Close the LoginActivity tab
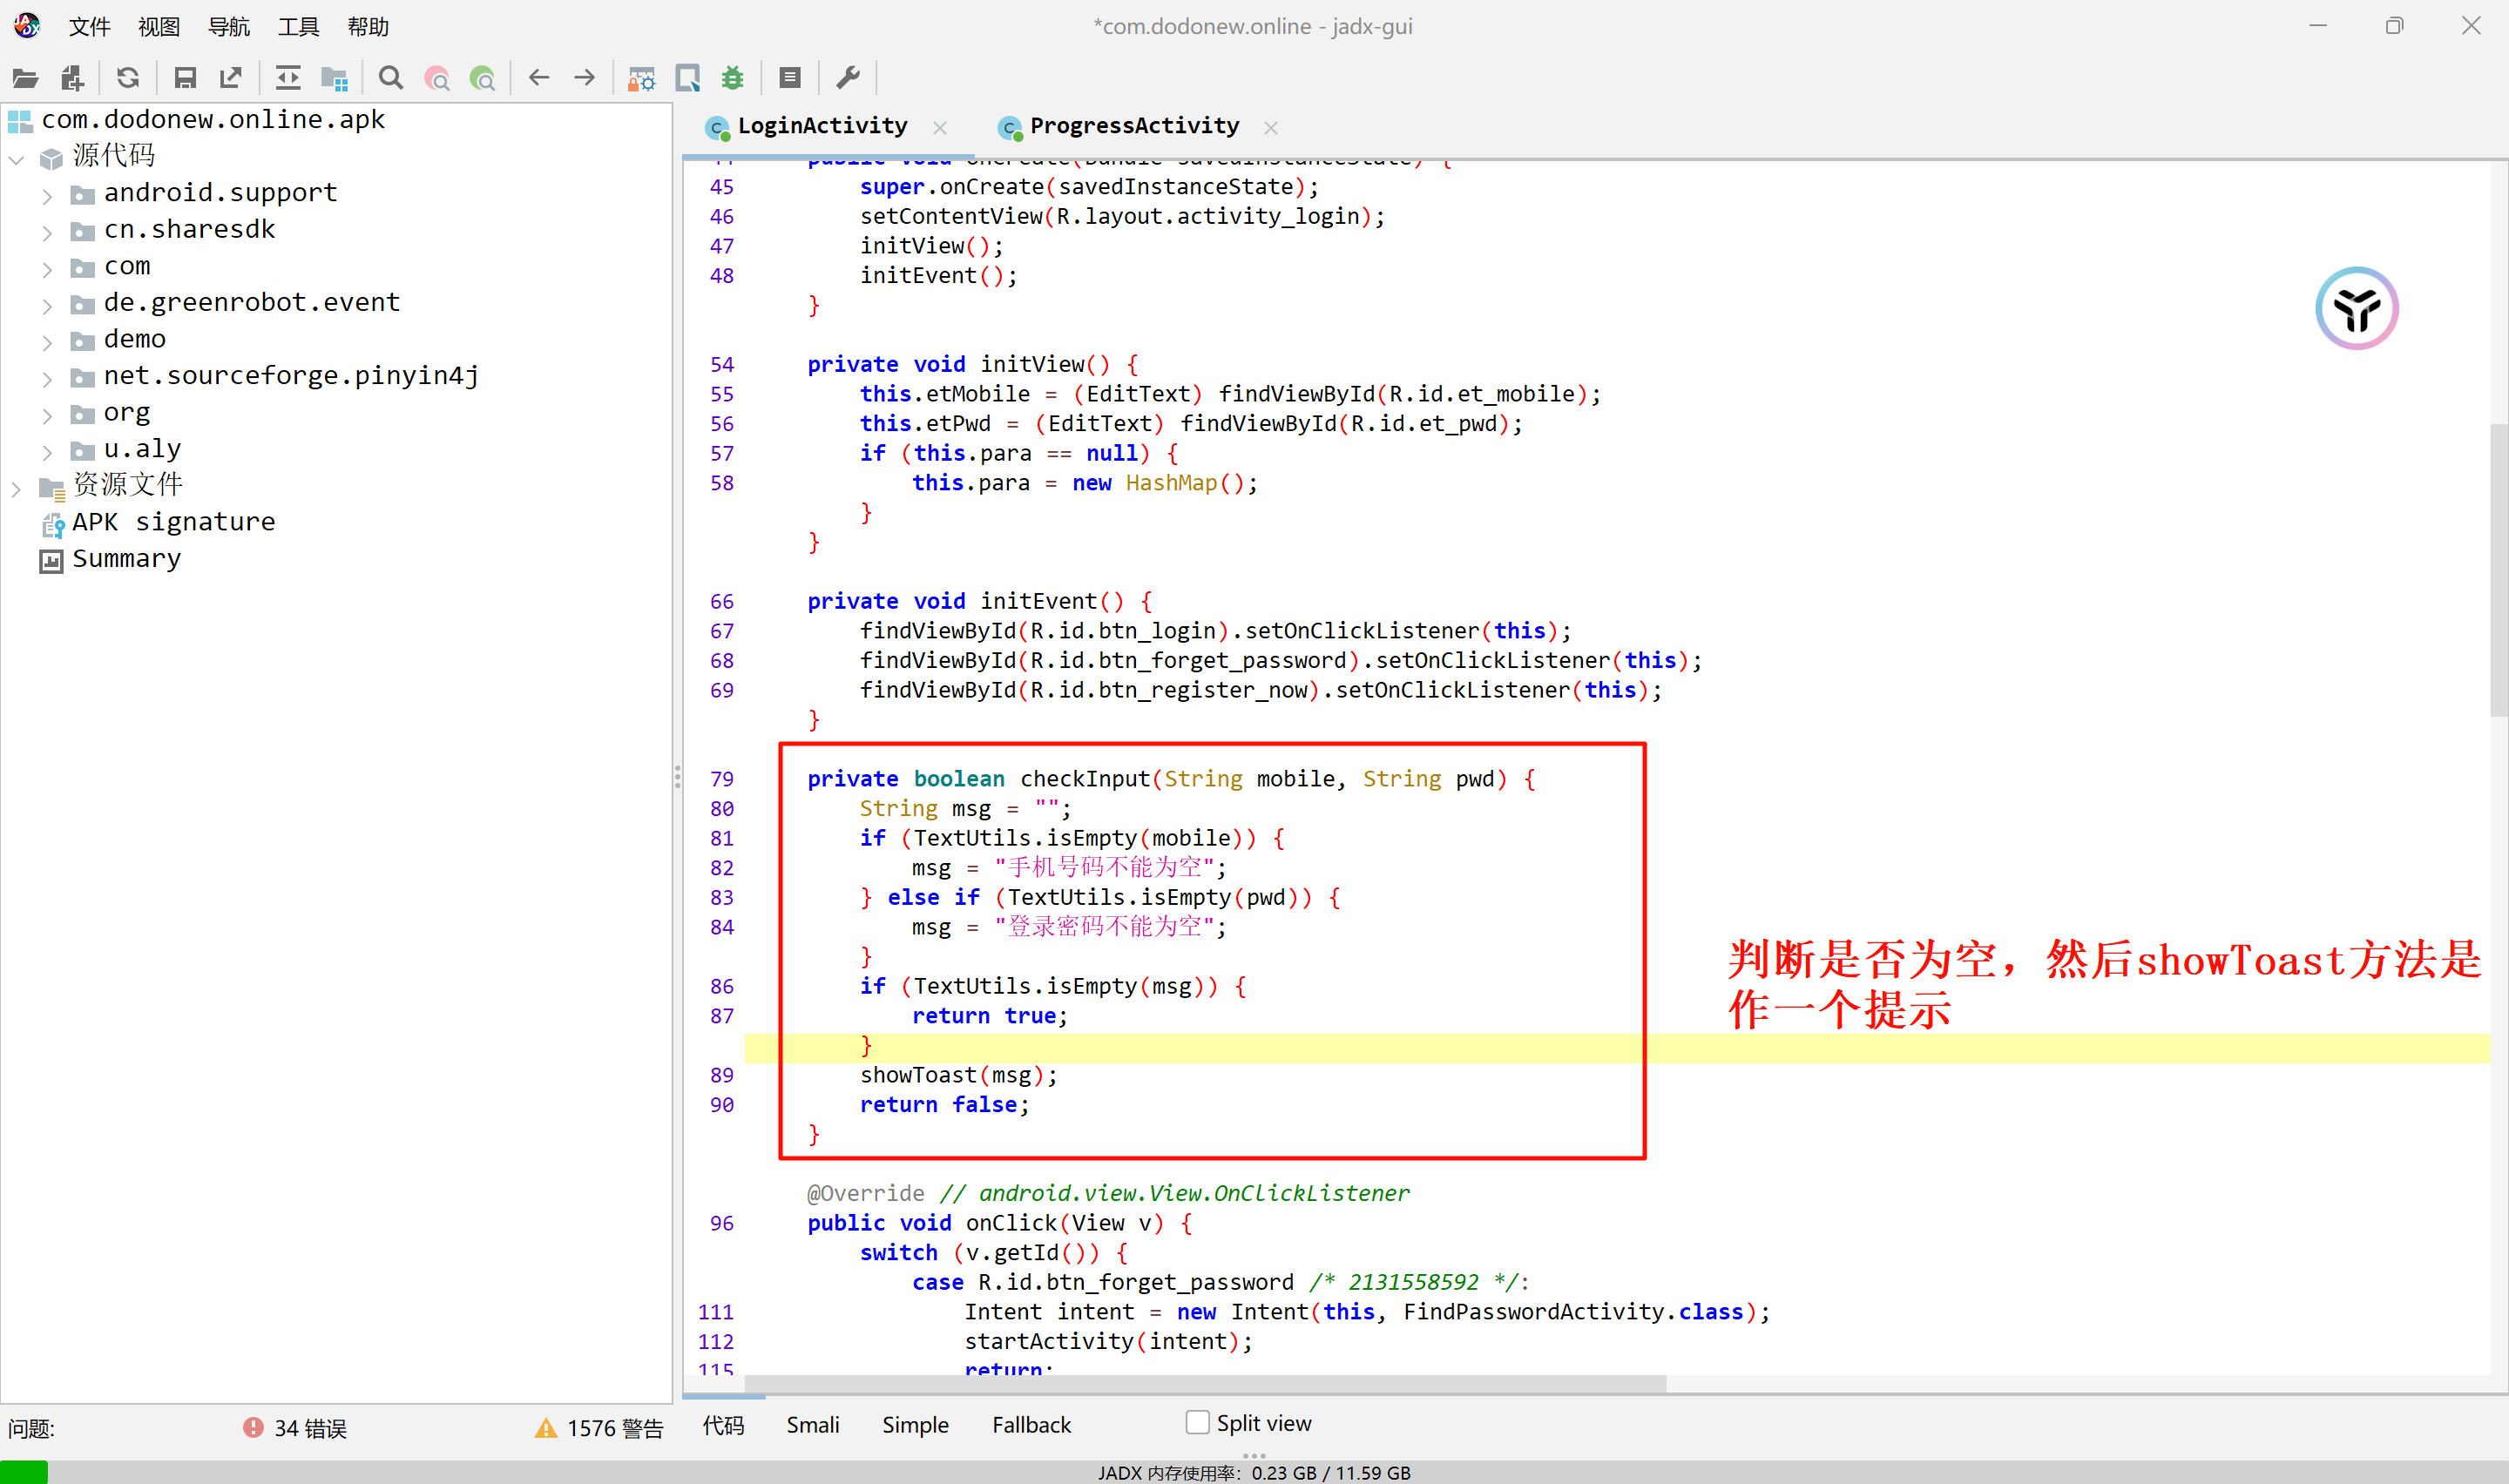 (940, 127)
